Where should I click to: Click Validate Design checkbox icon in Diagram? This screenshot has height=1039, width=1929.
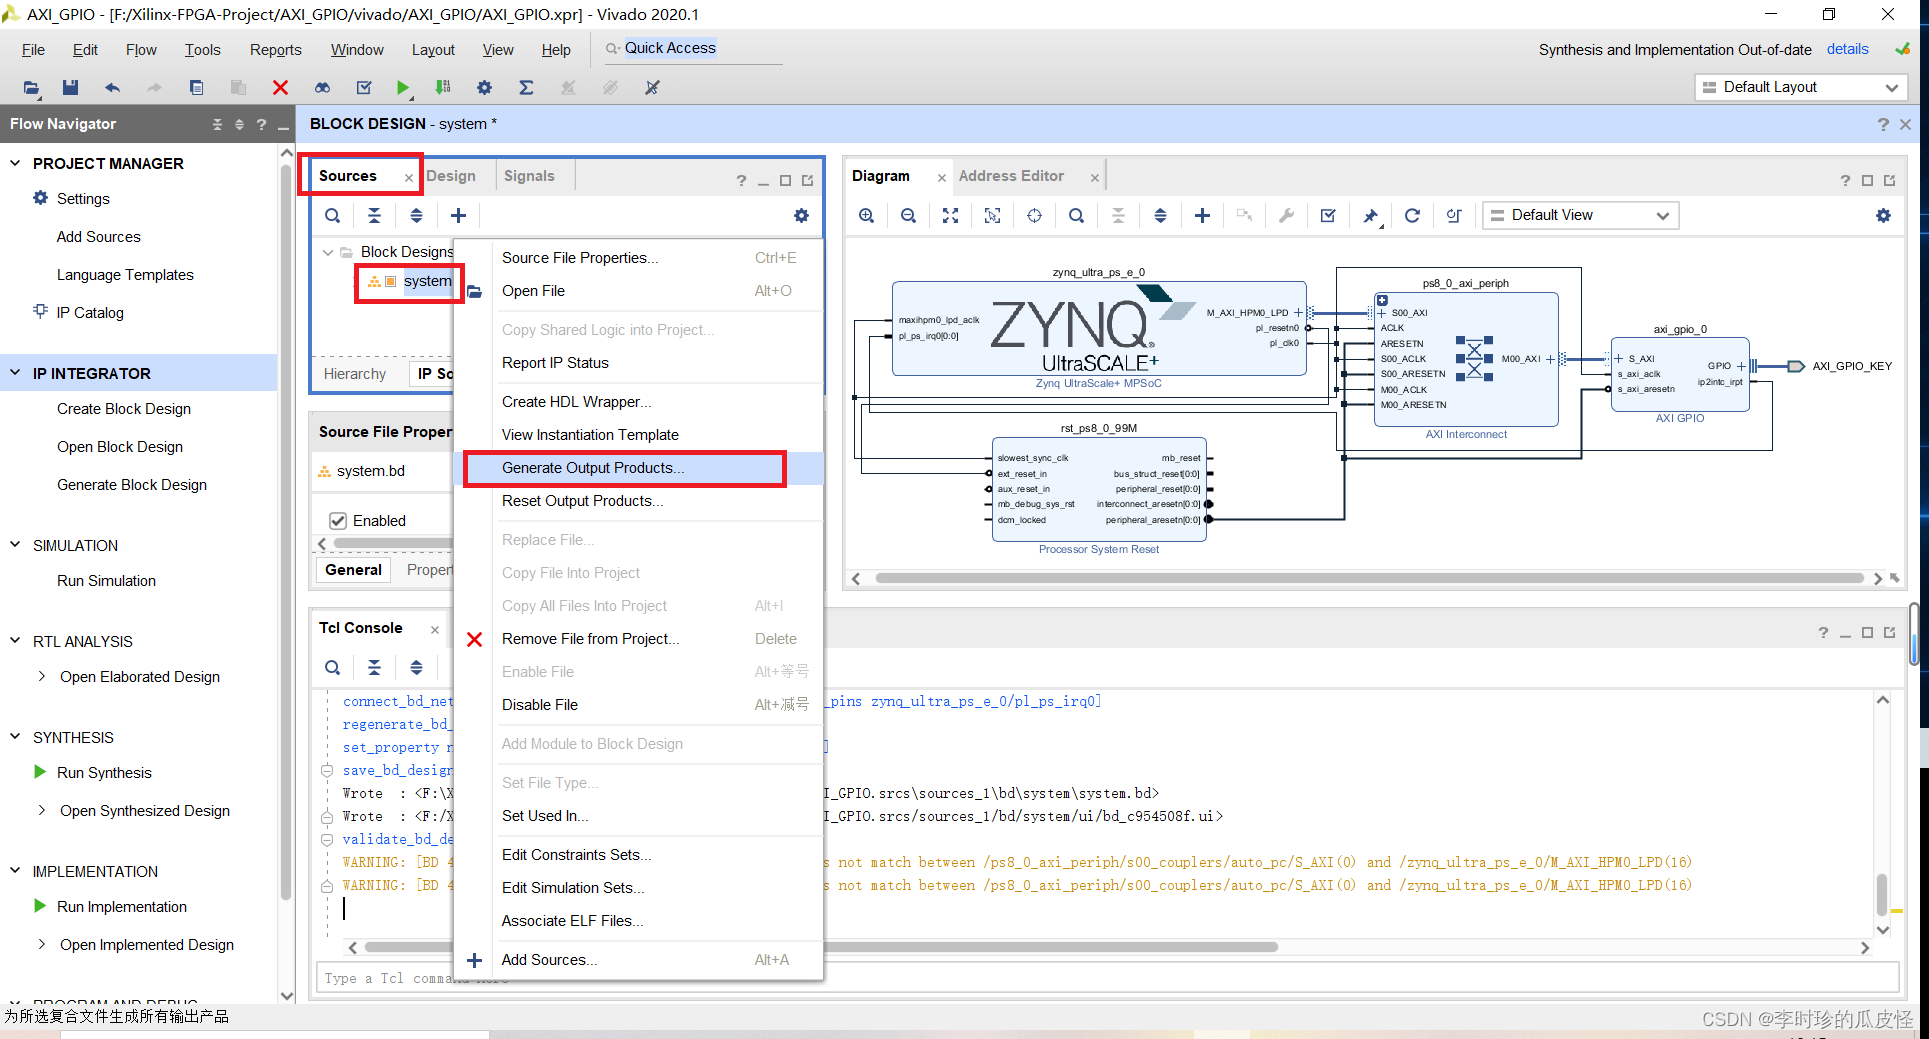[x=1328, y=216]
